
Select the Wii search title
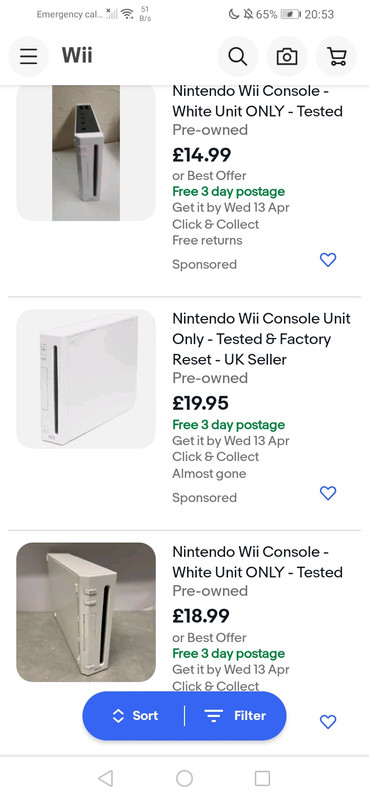[77, 55]
